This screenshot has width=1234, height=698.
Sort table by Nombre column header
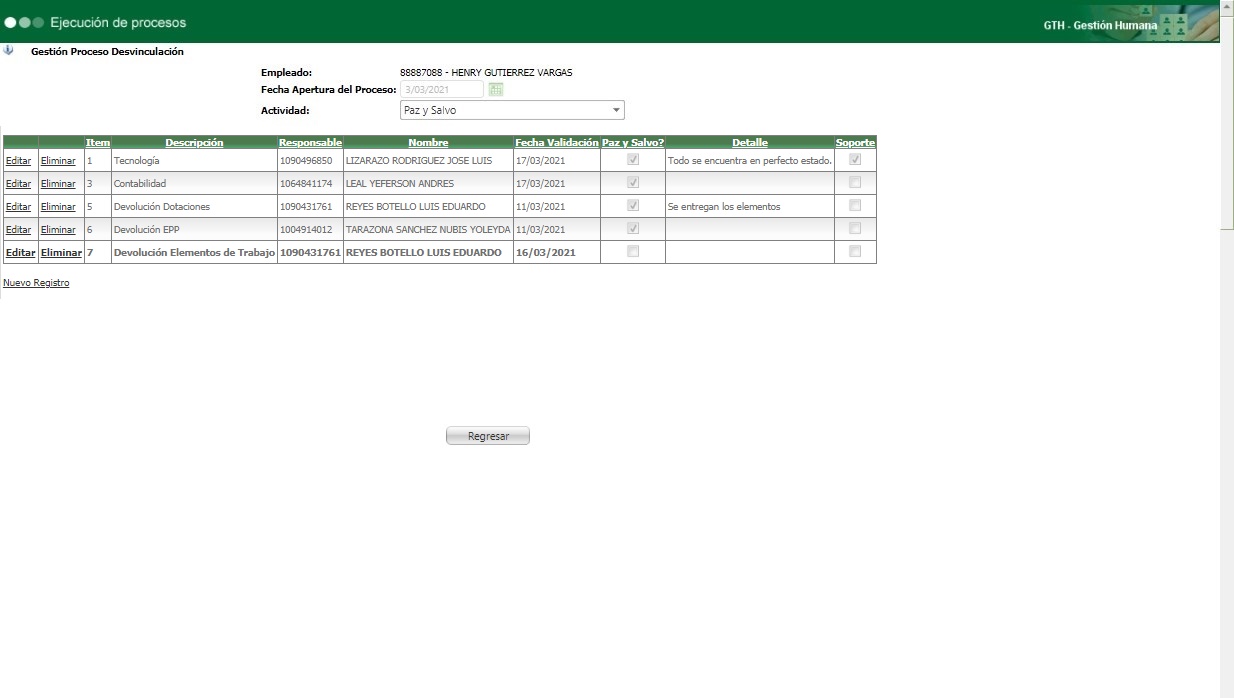(428, 143)
